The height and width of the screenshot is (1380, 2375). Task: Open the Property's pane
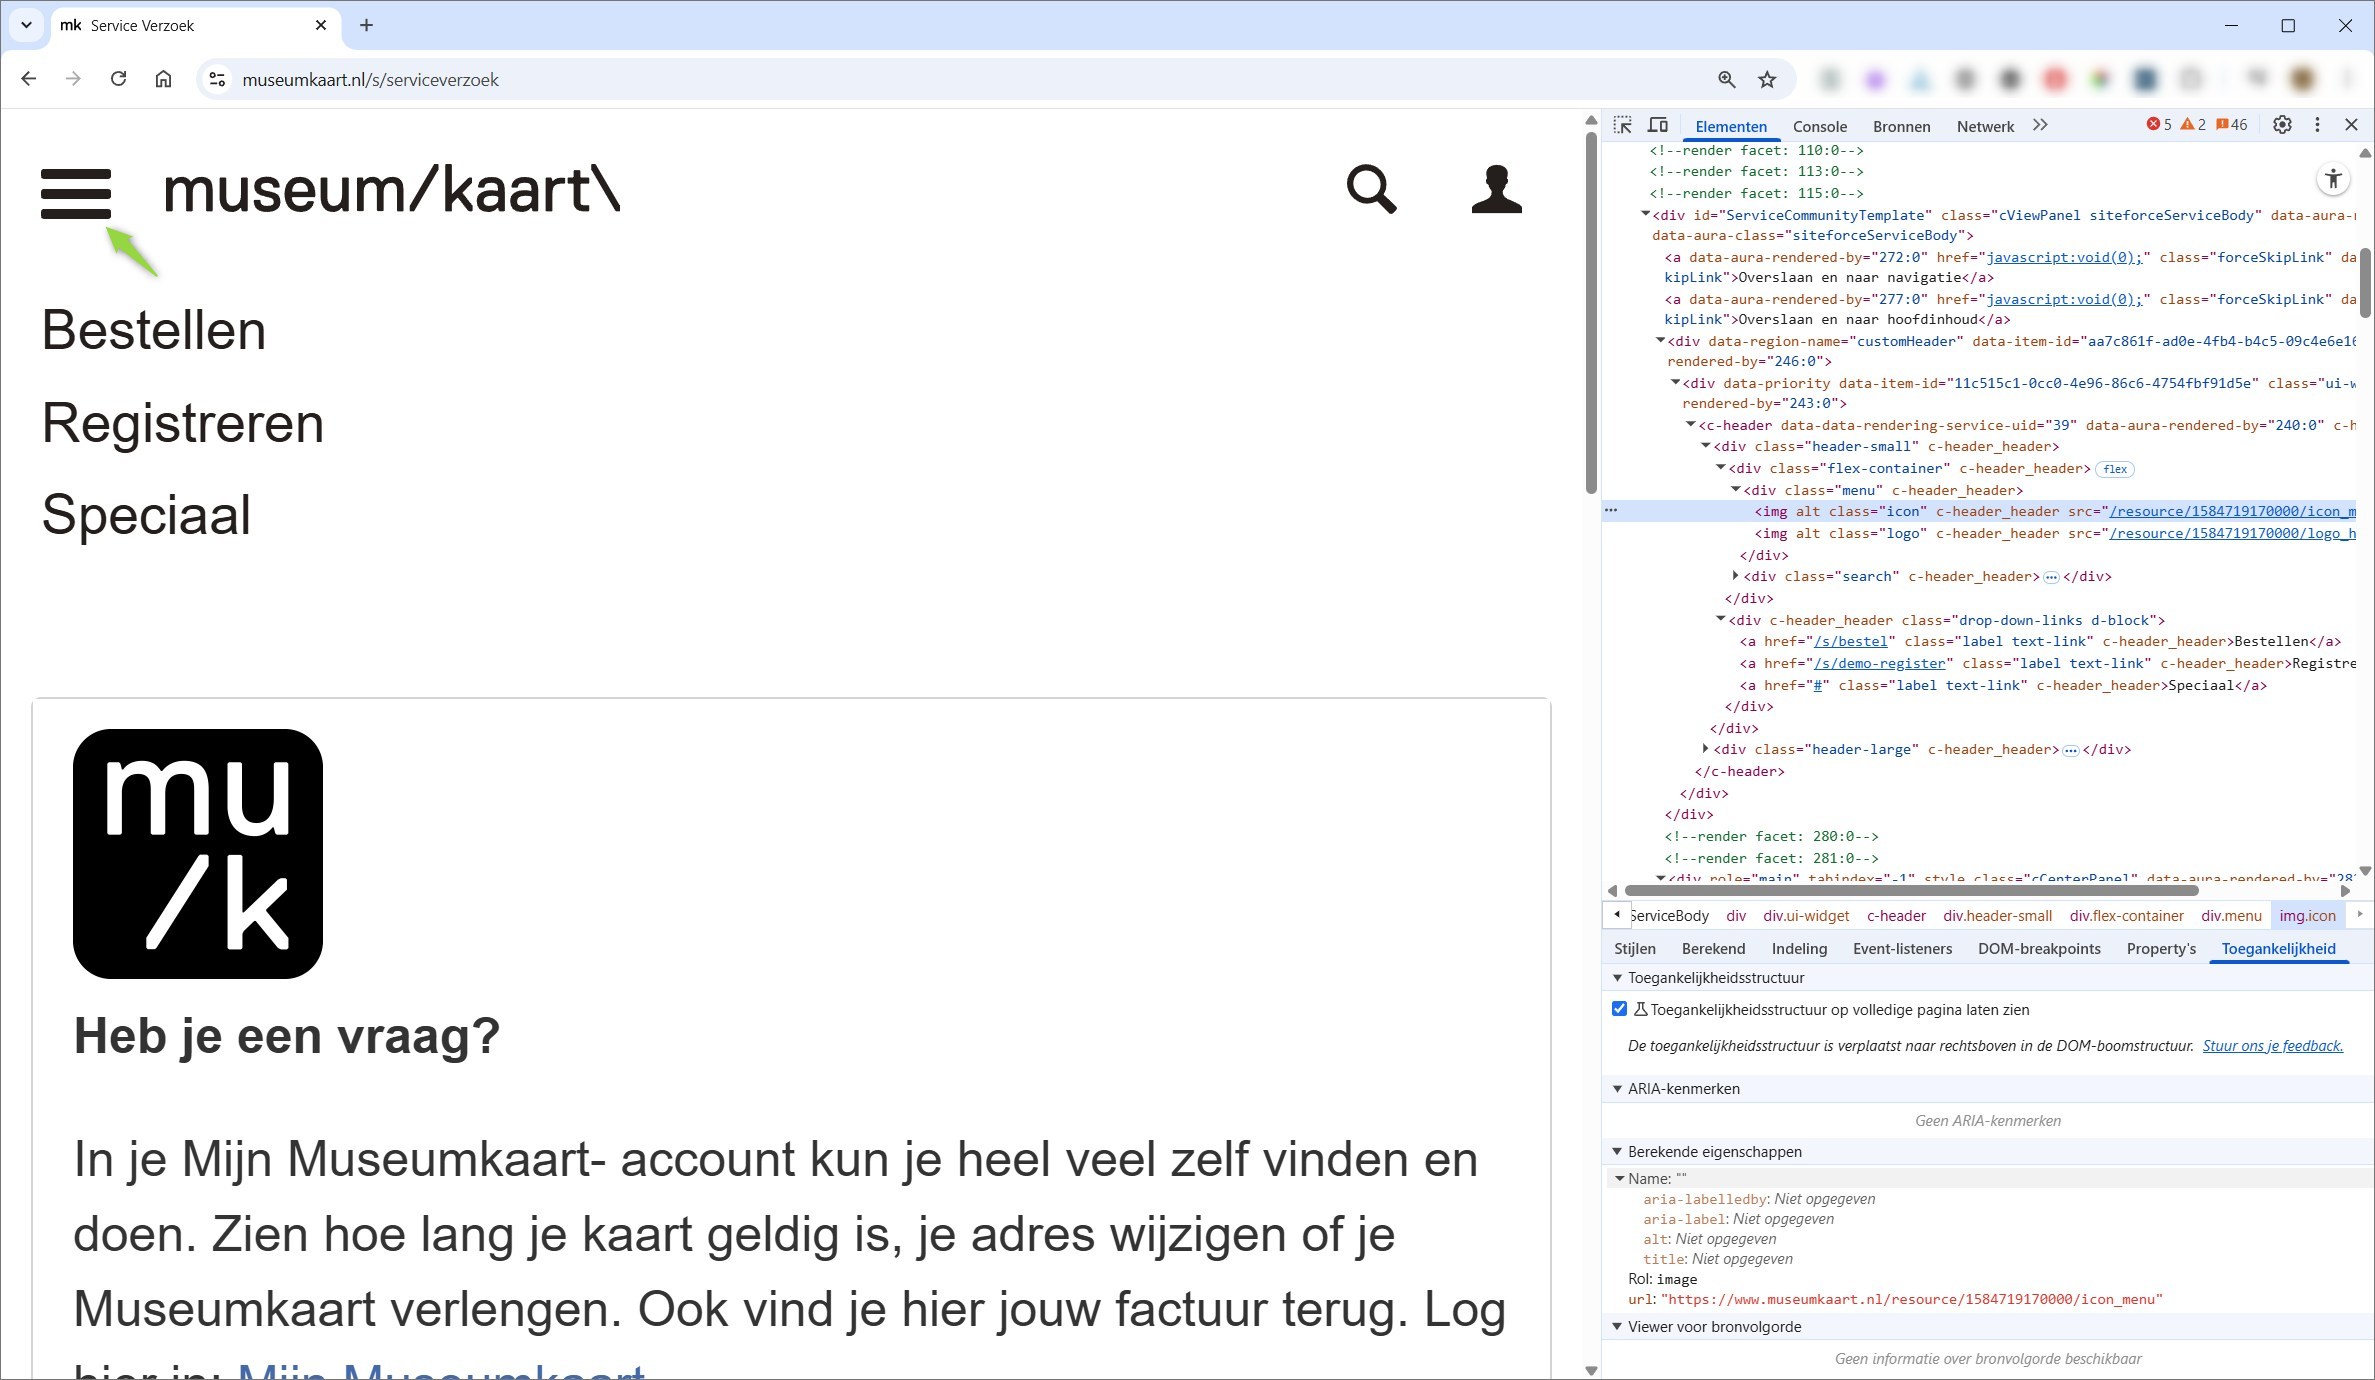(x=2161, y=949)
